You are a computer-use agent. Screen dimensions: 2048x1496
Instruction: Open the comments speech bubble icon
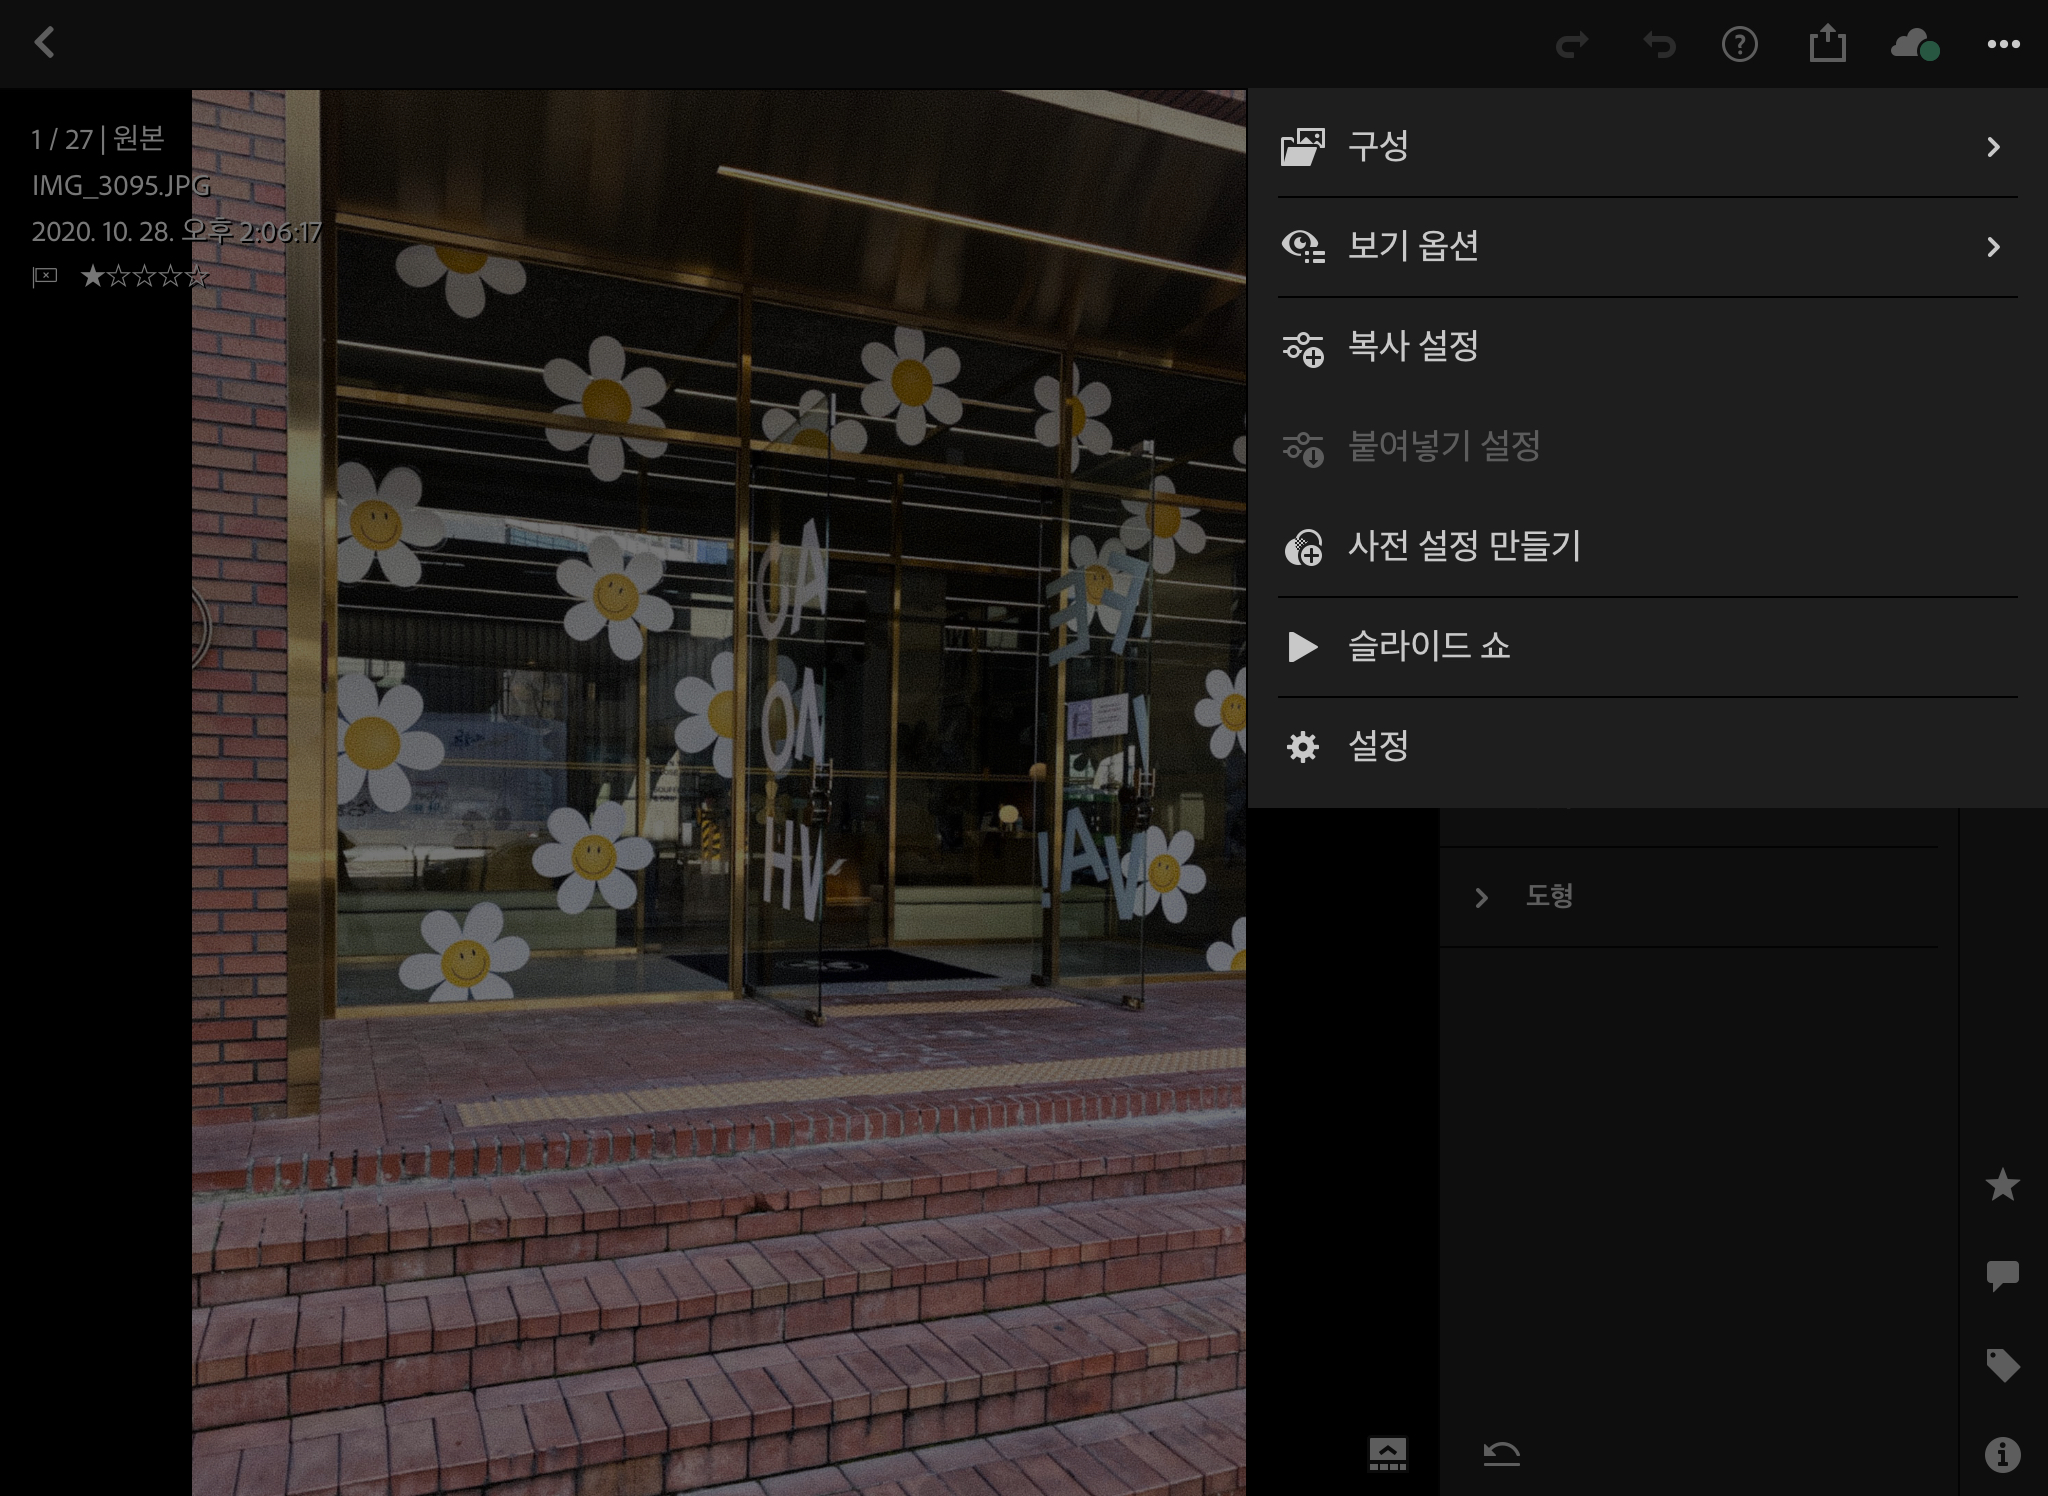click(2002, 1275)
